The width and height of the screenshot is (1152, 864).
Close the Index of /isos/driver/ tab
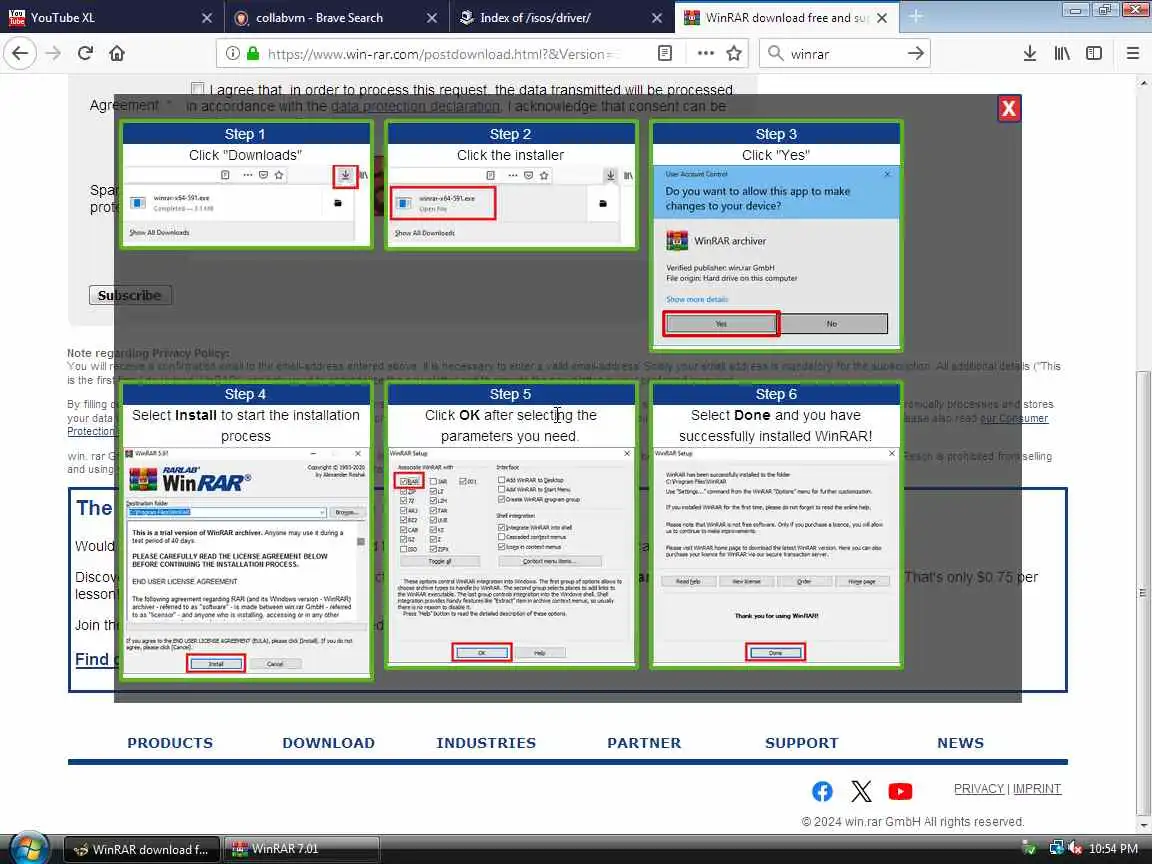click(657, 18)
